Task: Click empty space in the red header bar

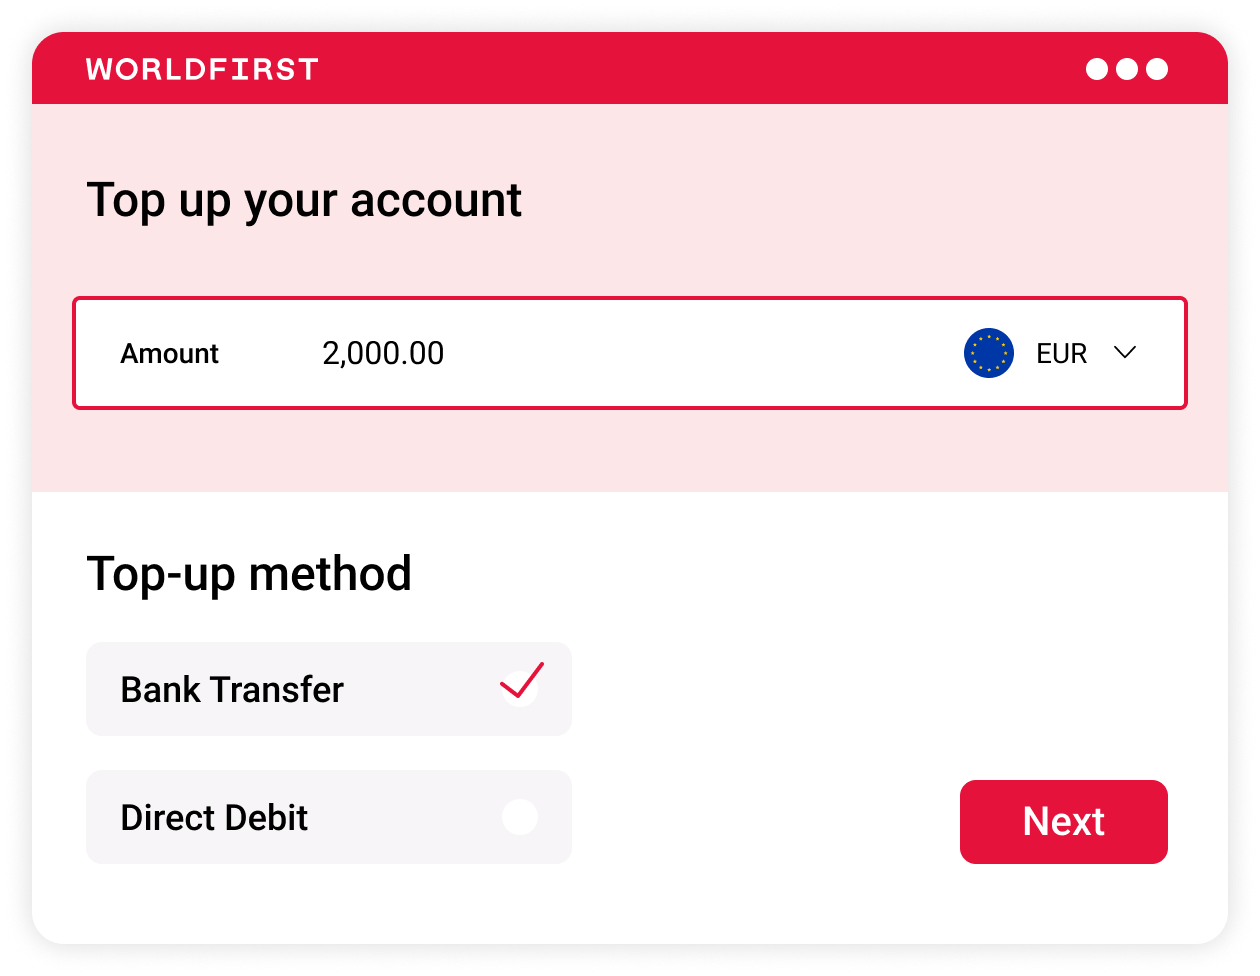Action: point(700,69)
